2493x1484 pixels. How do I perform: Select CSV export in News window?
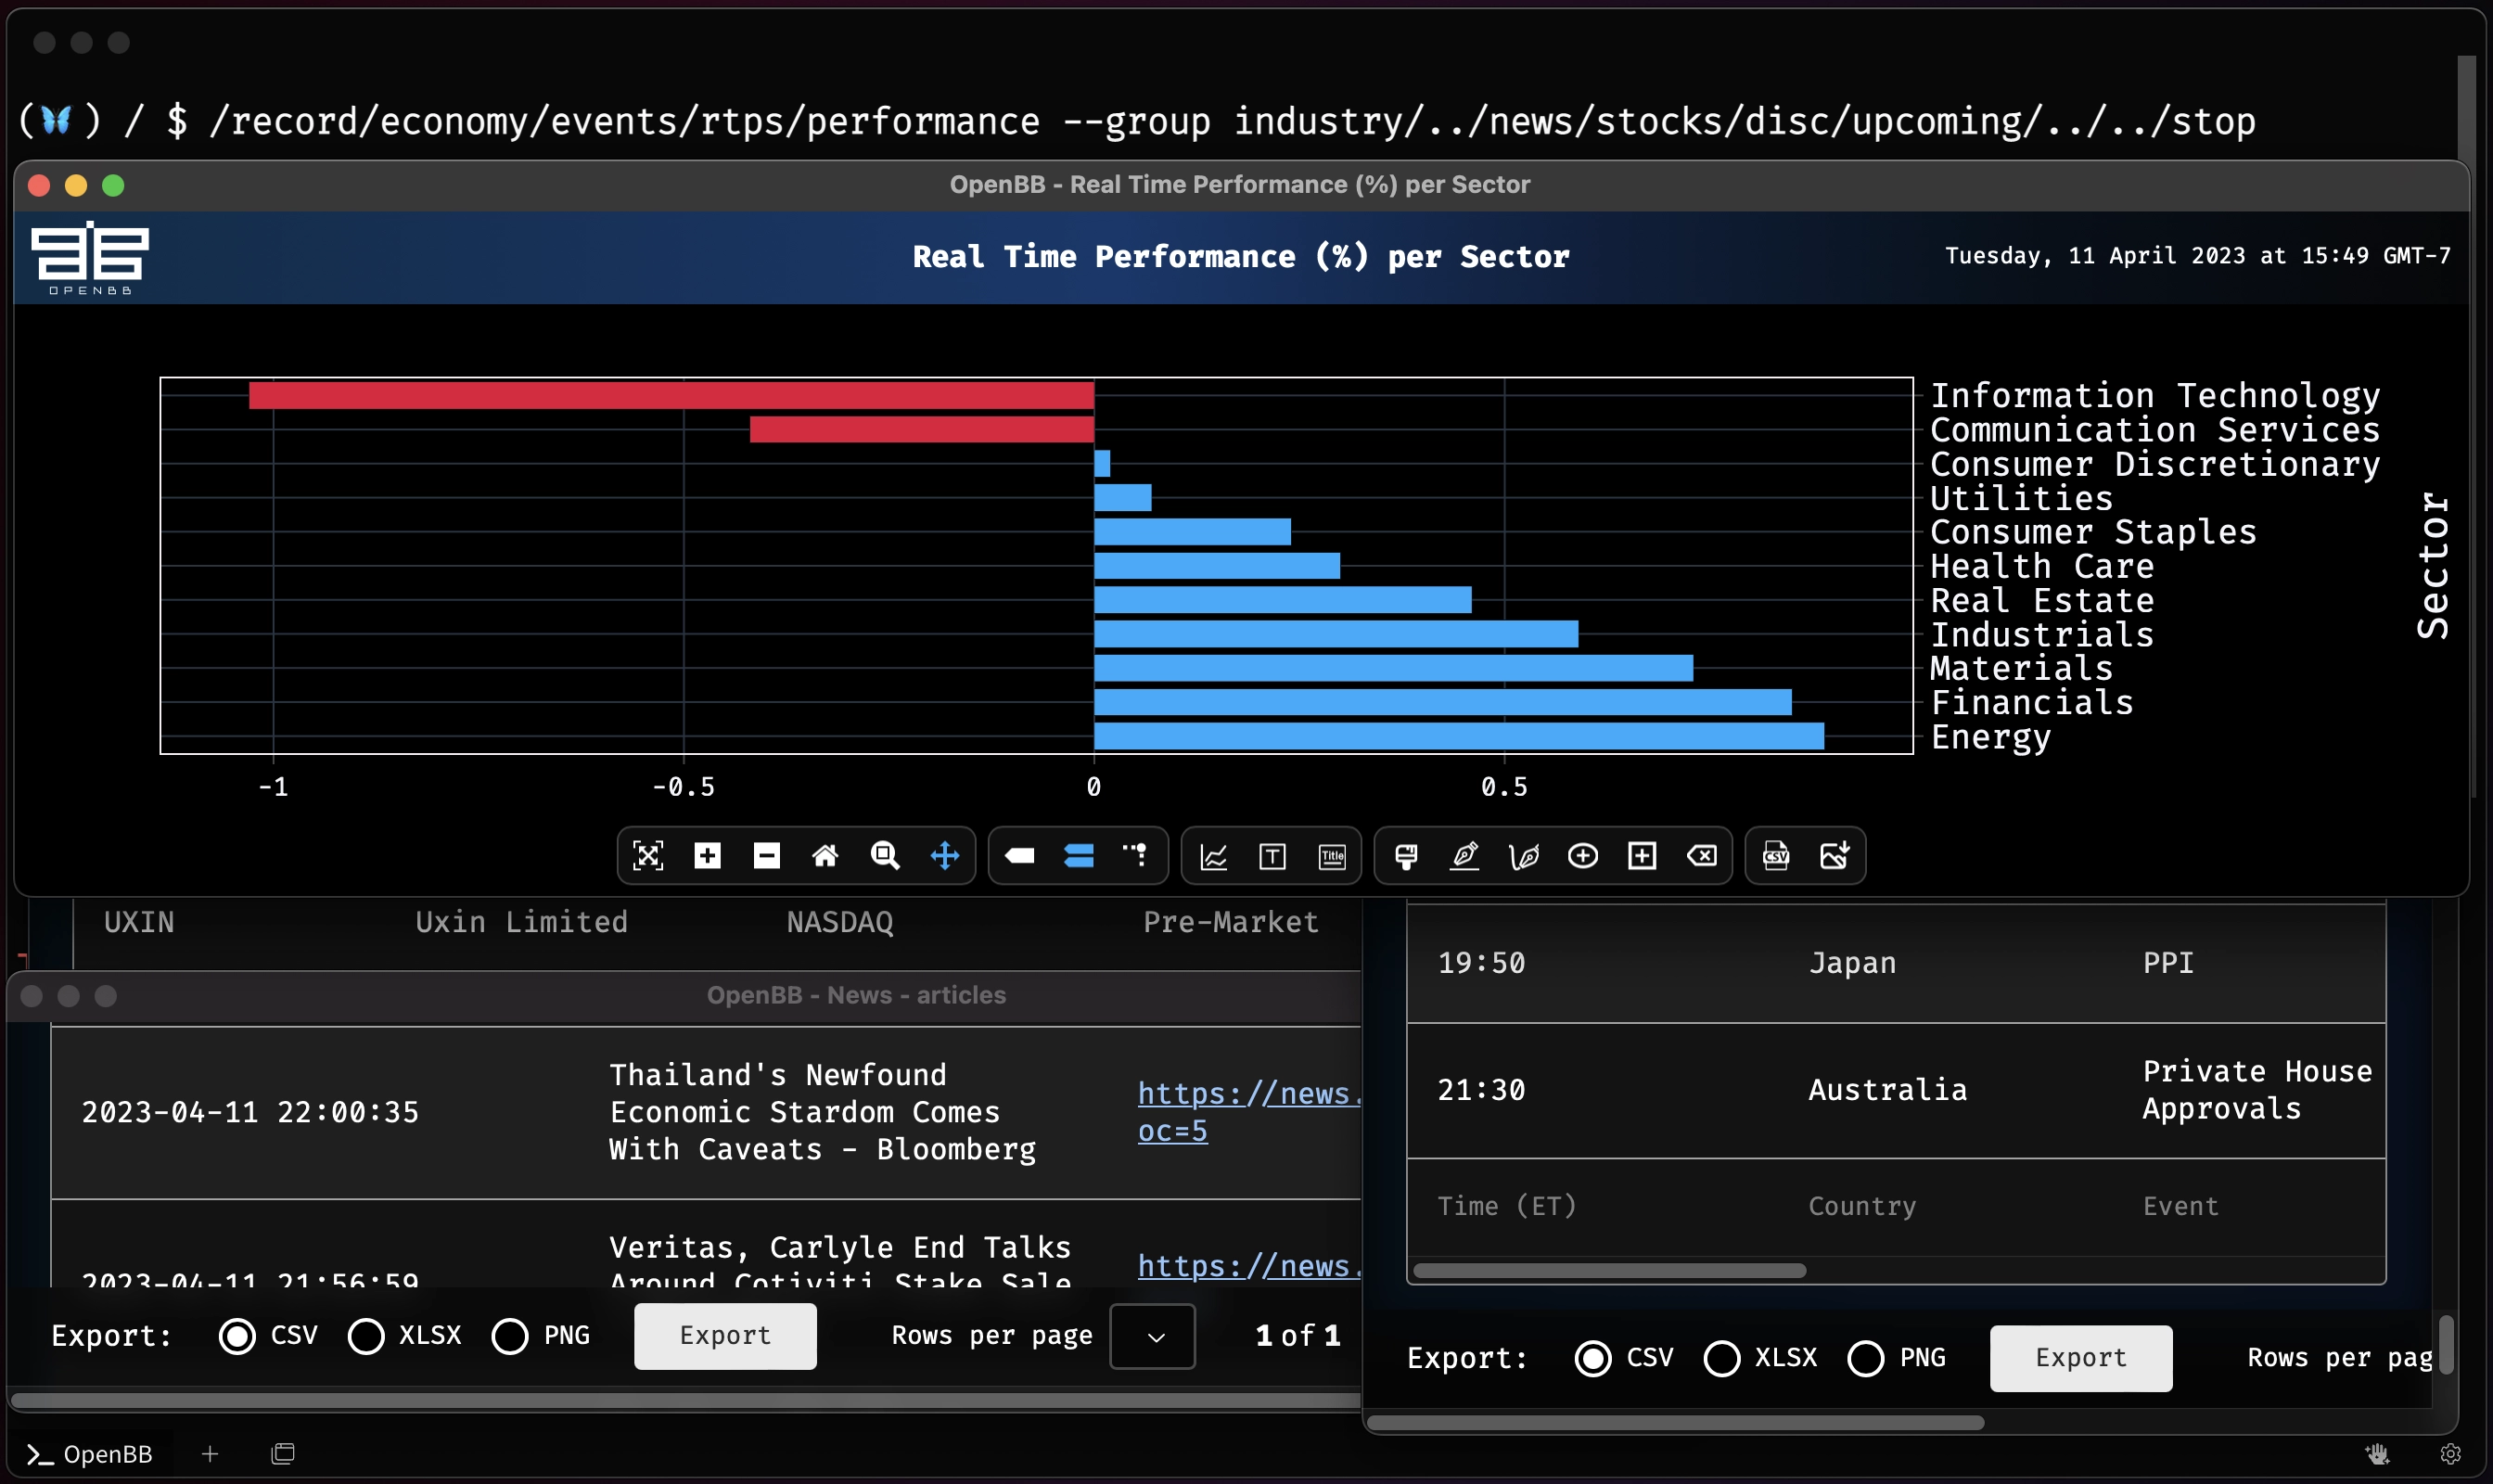(x=237, y=1336)
